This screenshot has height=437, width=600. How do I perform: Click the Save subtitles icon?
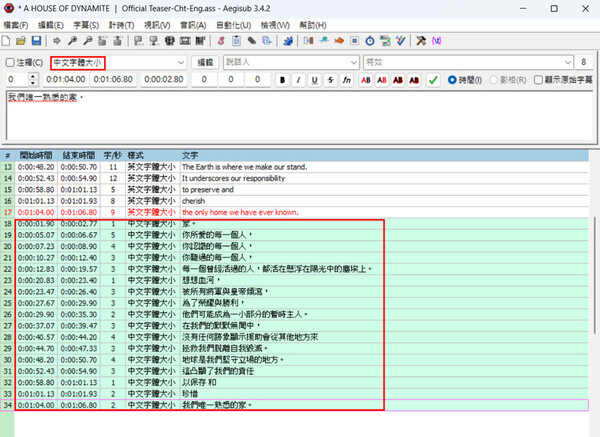(36, 41)
